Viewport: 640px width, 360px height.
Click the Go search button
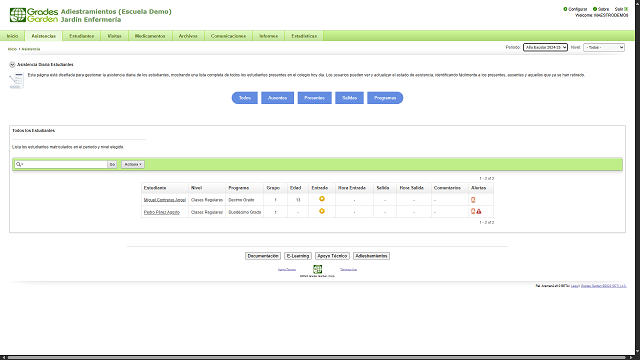coord(112,164)
